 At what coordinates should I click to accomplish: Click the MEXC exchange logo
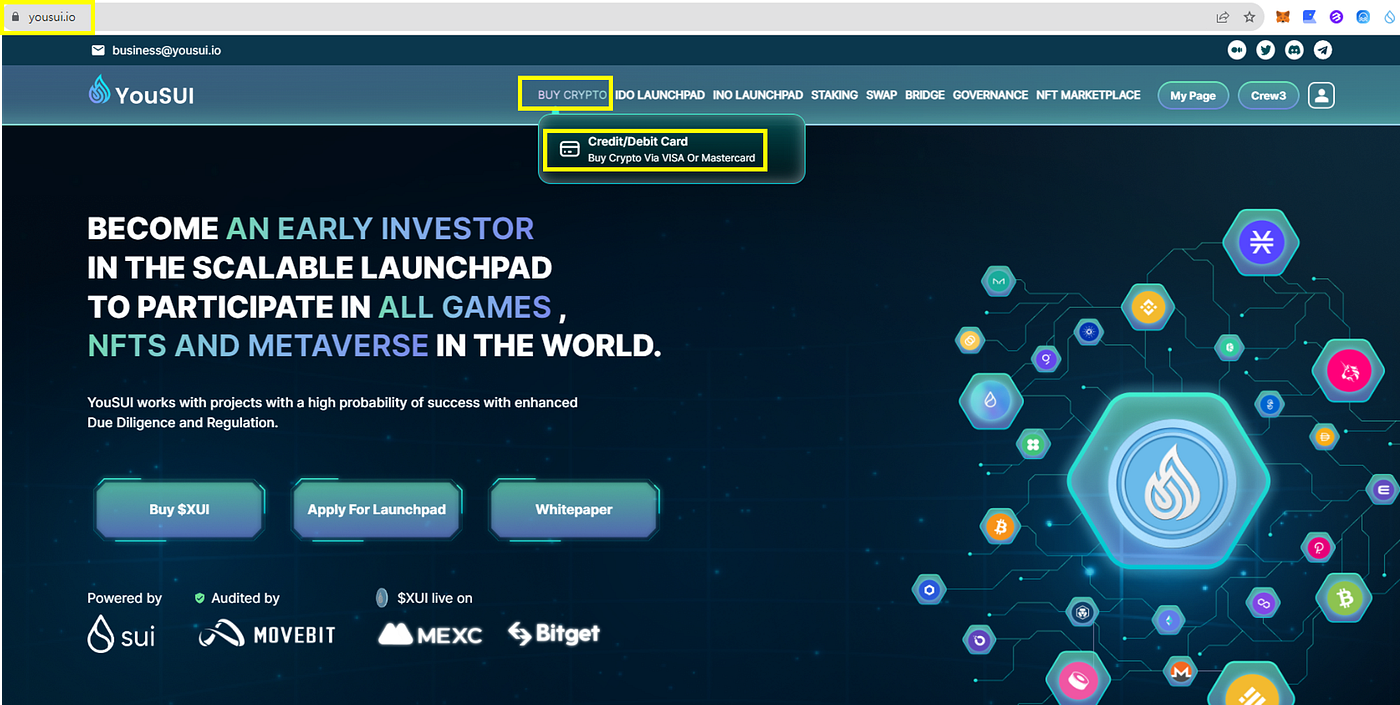click(x=429, y=634)
